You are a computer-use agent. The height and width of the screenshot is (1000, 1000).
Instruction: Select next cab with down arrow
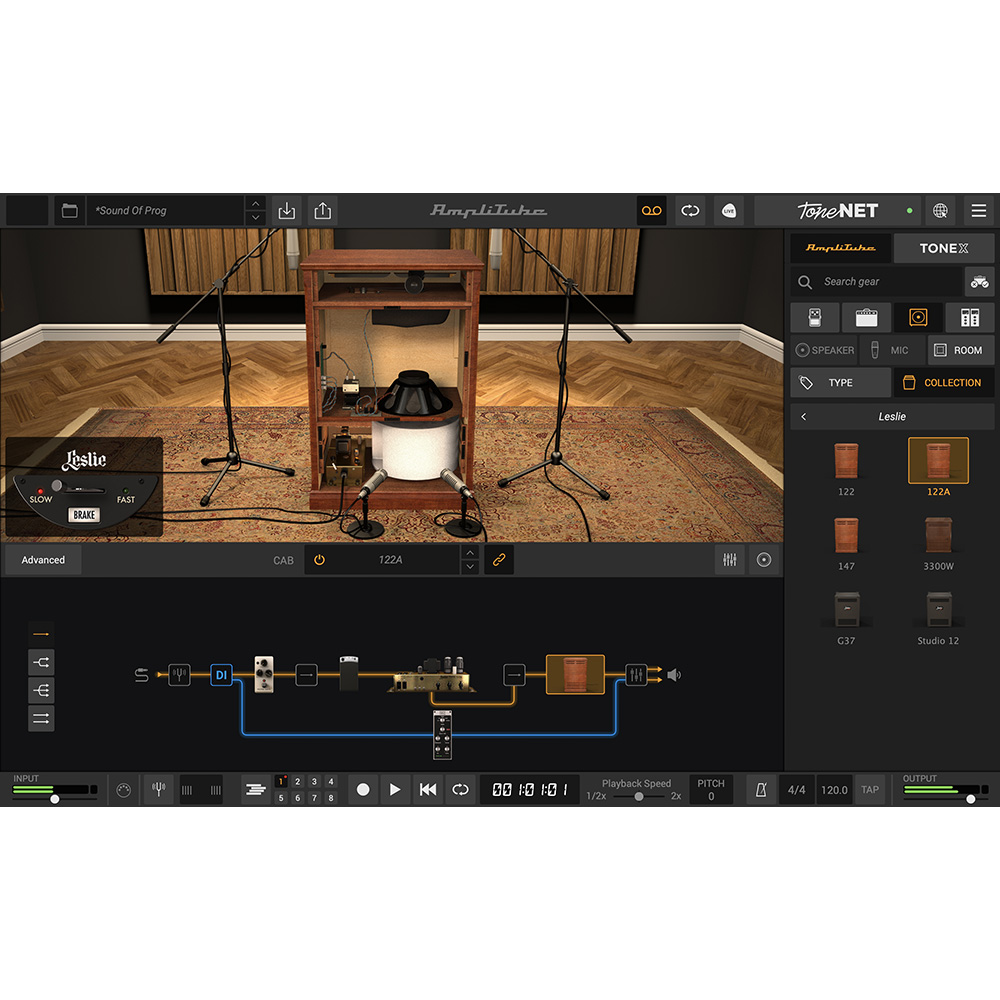tap(470, 567)
